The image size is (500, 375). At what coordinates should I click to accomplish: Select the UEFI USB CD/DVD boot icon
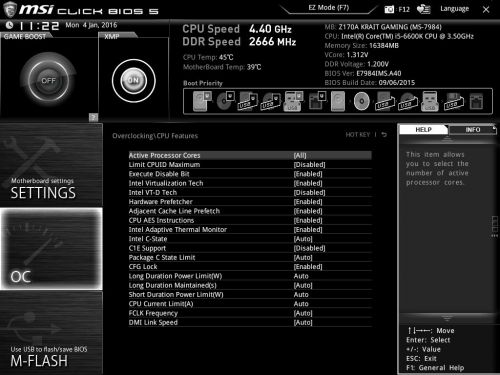270,102
